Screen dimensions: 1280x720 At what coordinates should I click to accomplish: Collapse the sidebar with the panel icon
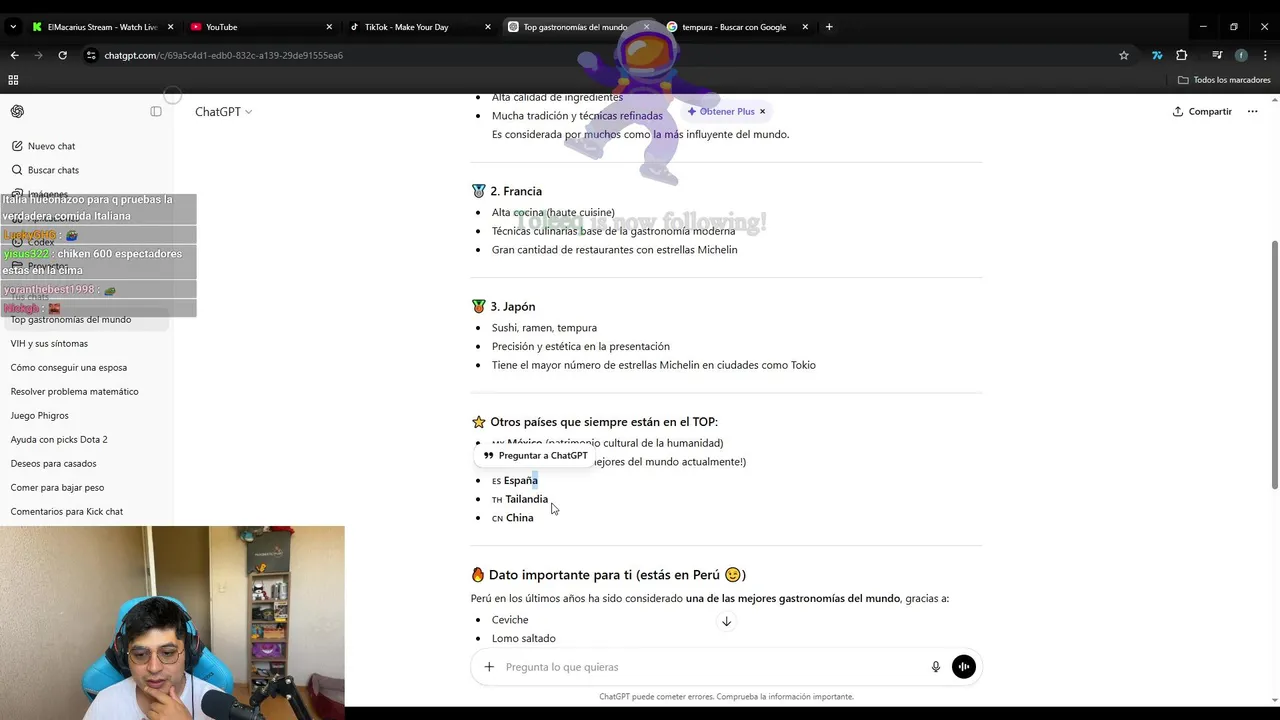click(156, 111)
